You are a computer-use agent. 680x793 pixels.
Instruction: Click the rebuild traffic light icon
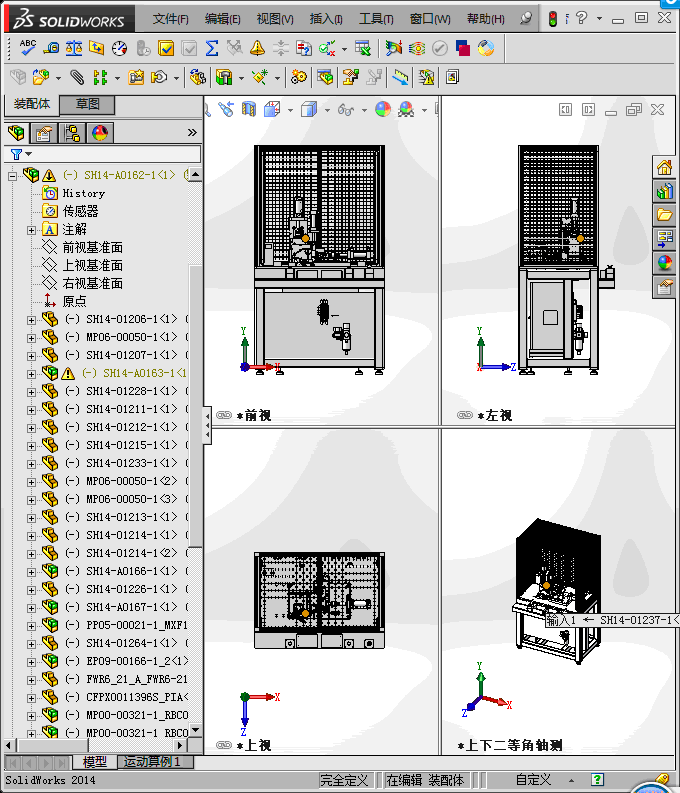(x=553, y=19)
